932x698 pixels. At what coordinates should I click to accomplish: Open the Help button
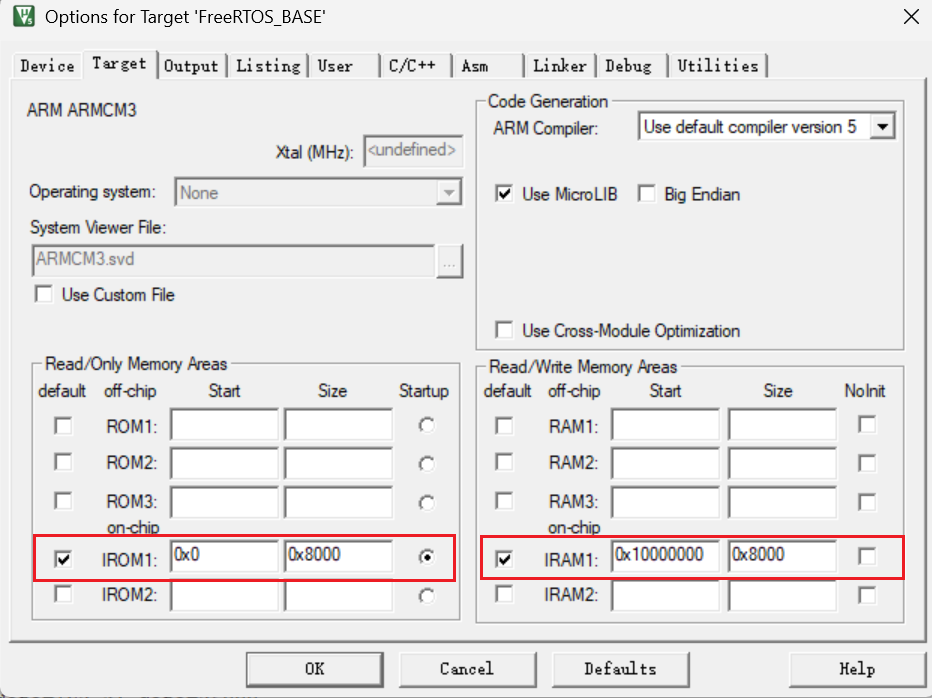click(857, 669)
